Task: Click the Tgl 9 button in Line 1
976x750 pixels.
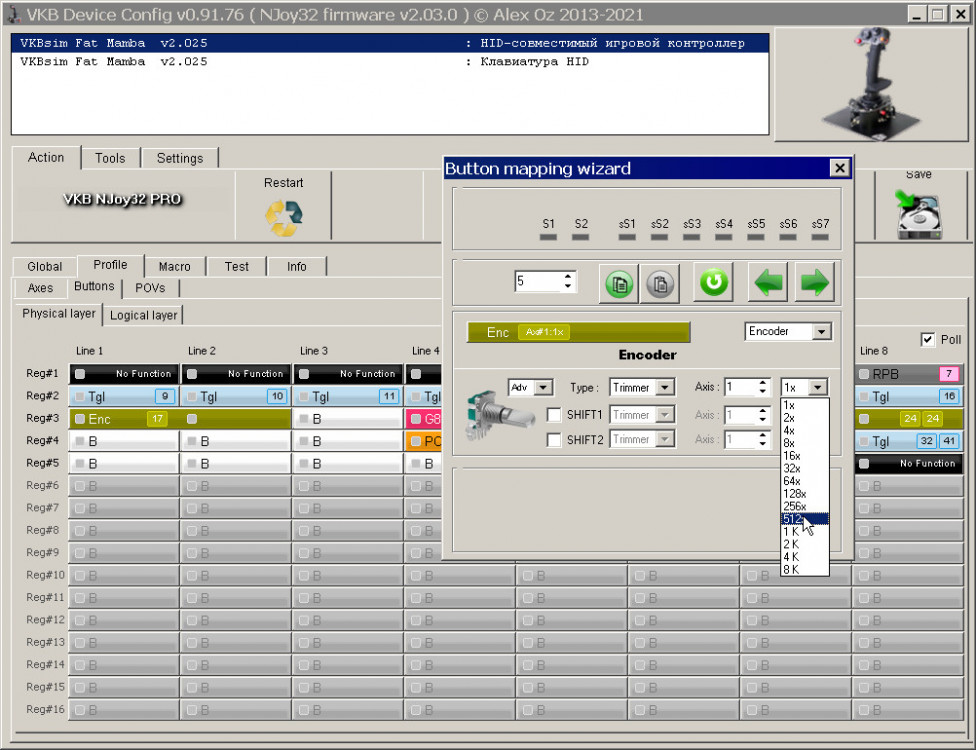Action: (x=124, y=396)
